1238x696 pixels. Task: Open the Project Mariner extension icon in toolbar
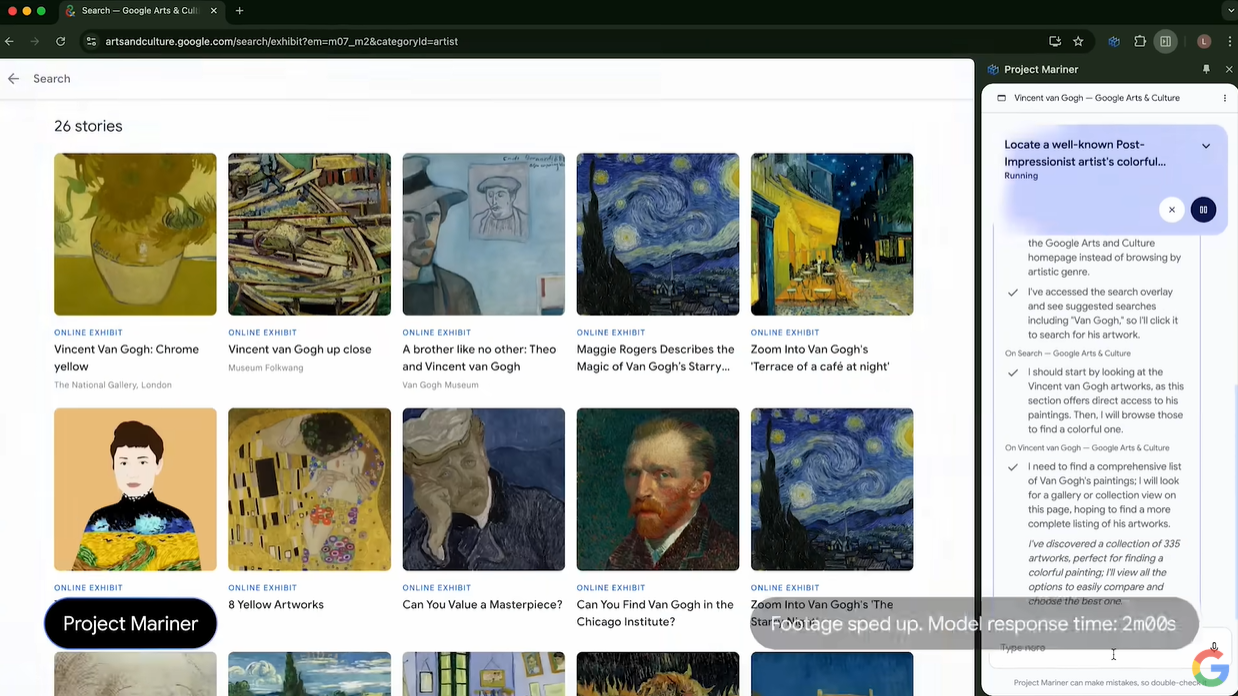pyautogui.click(x=1113, y=41)
